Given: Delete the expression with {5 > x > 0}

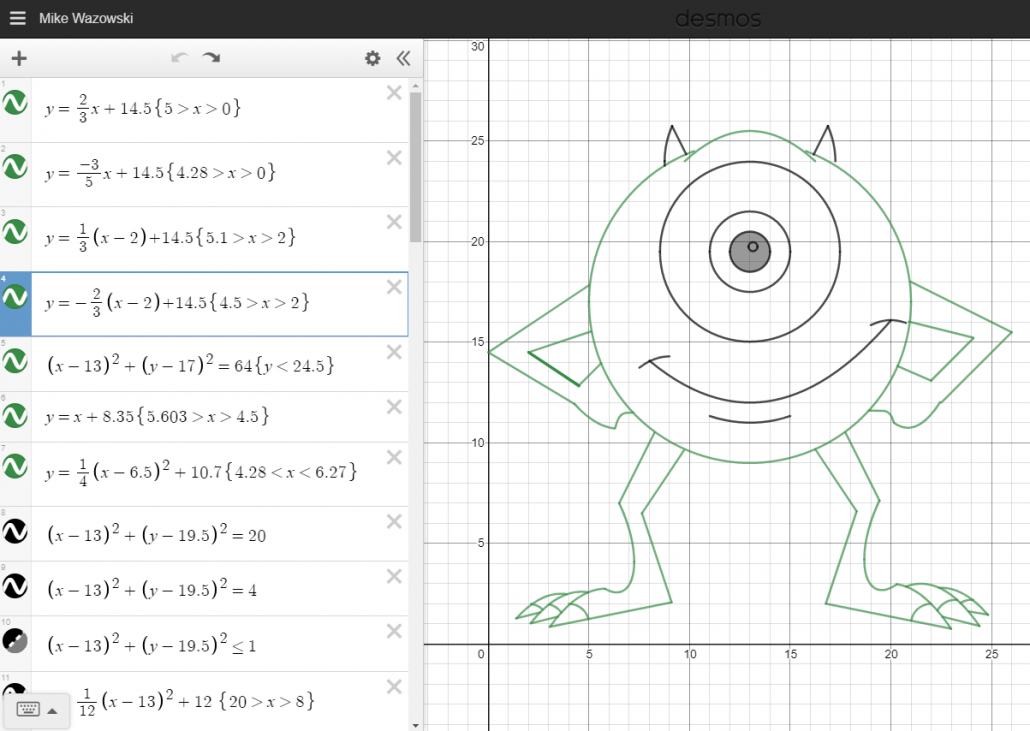Looking at the screenshot, I should tap(394, 93).
